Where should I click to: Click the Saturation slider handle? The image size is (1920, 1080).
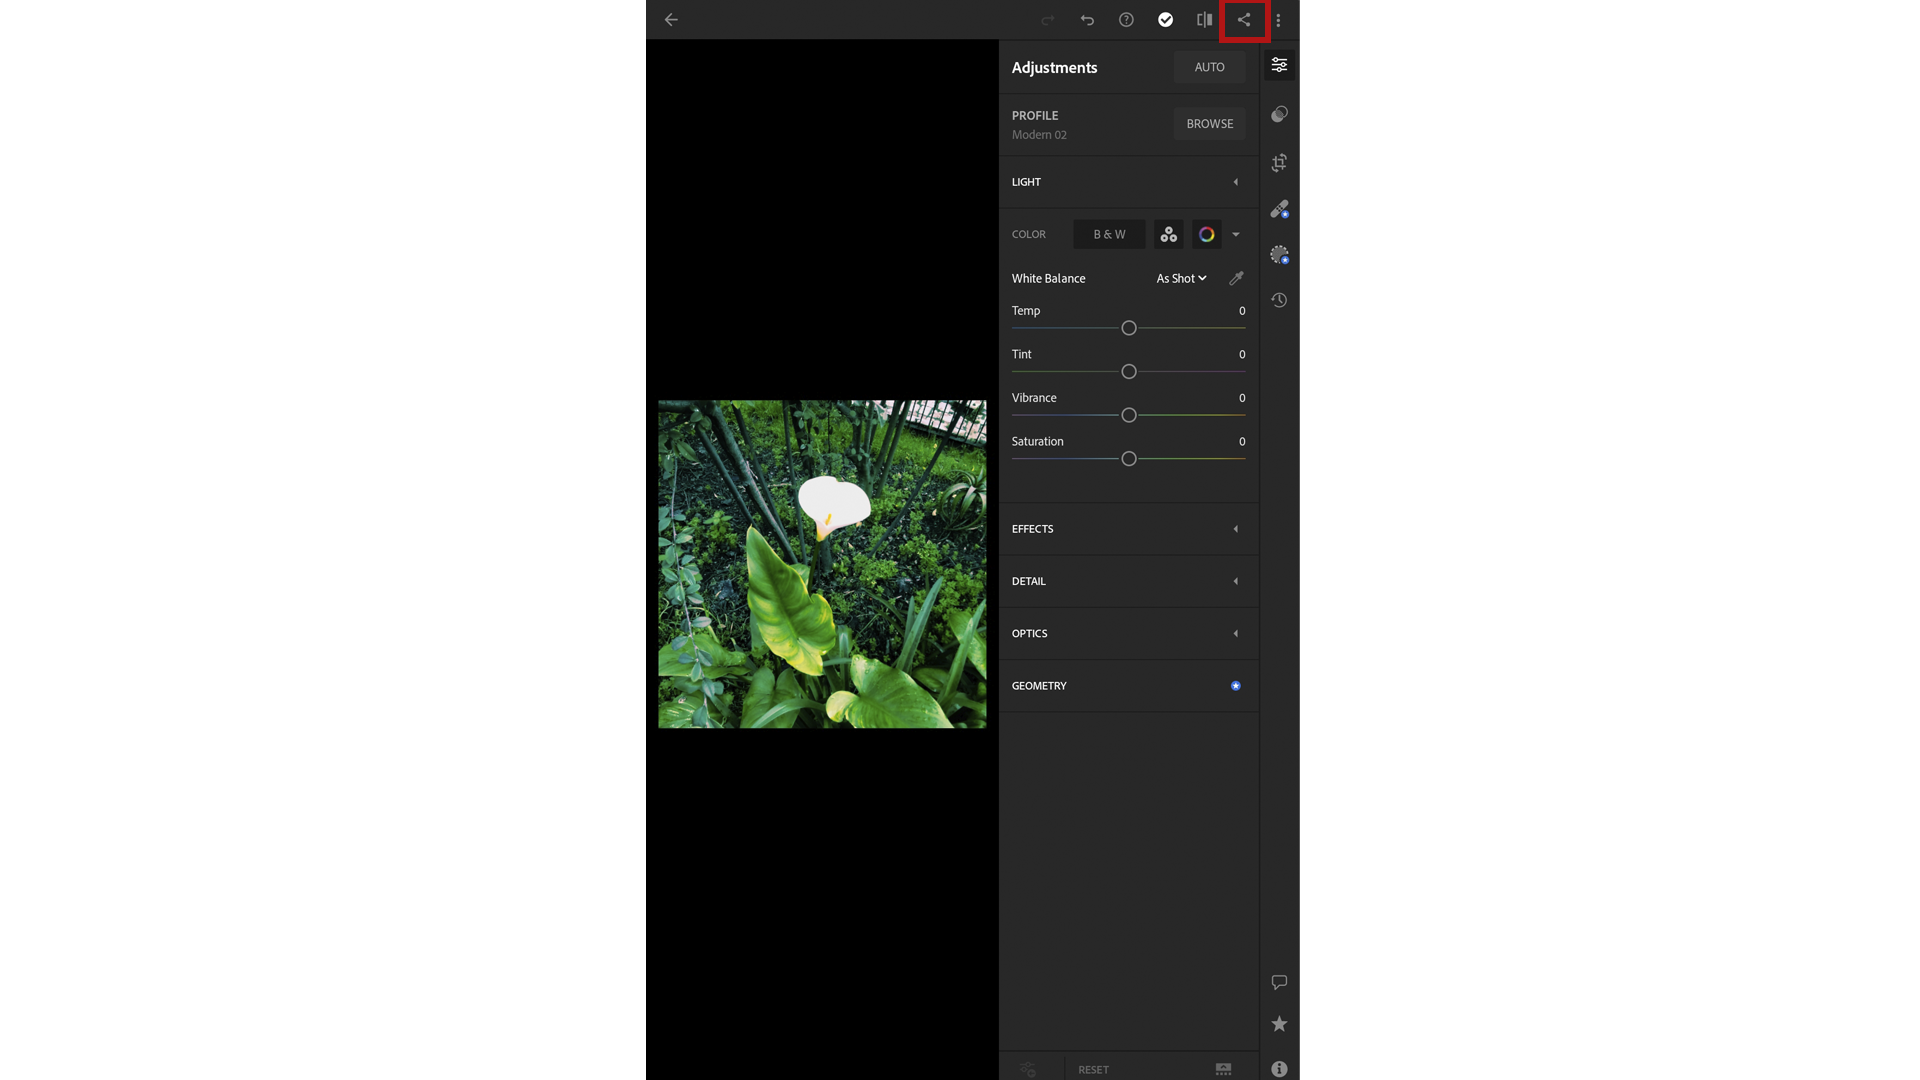[1129, 459]
